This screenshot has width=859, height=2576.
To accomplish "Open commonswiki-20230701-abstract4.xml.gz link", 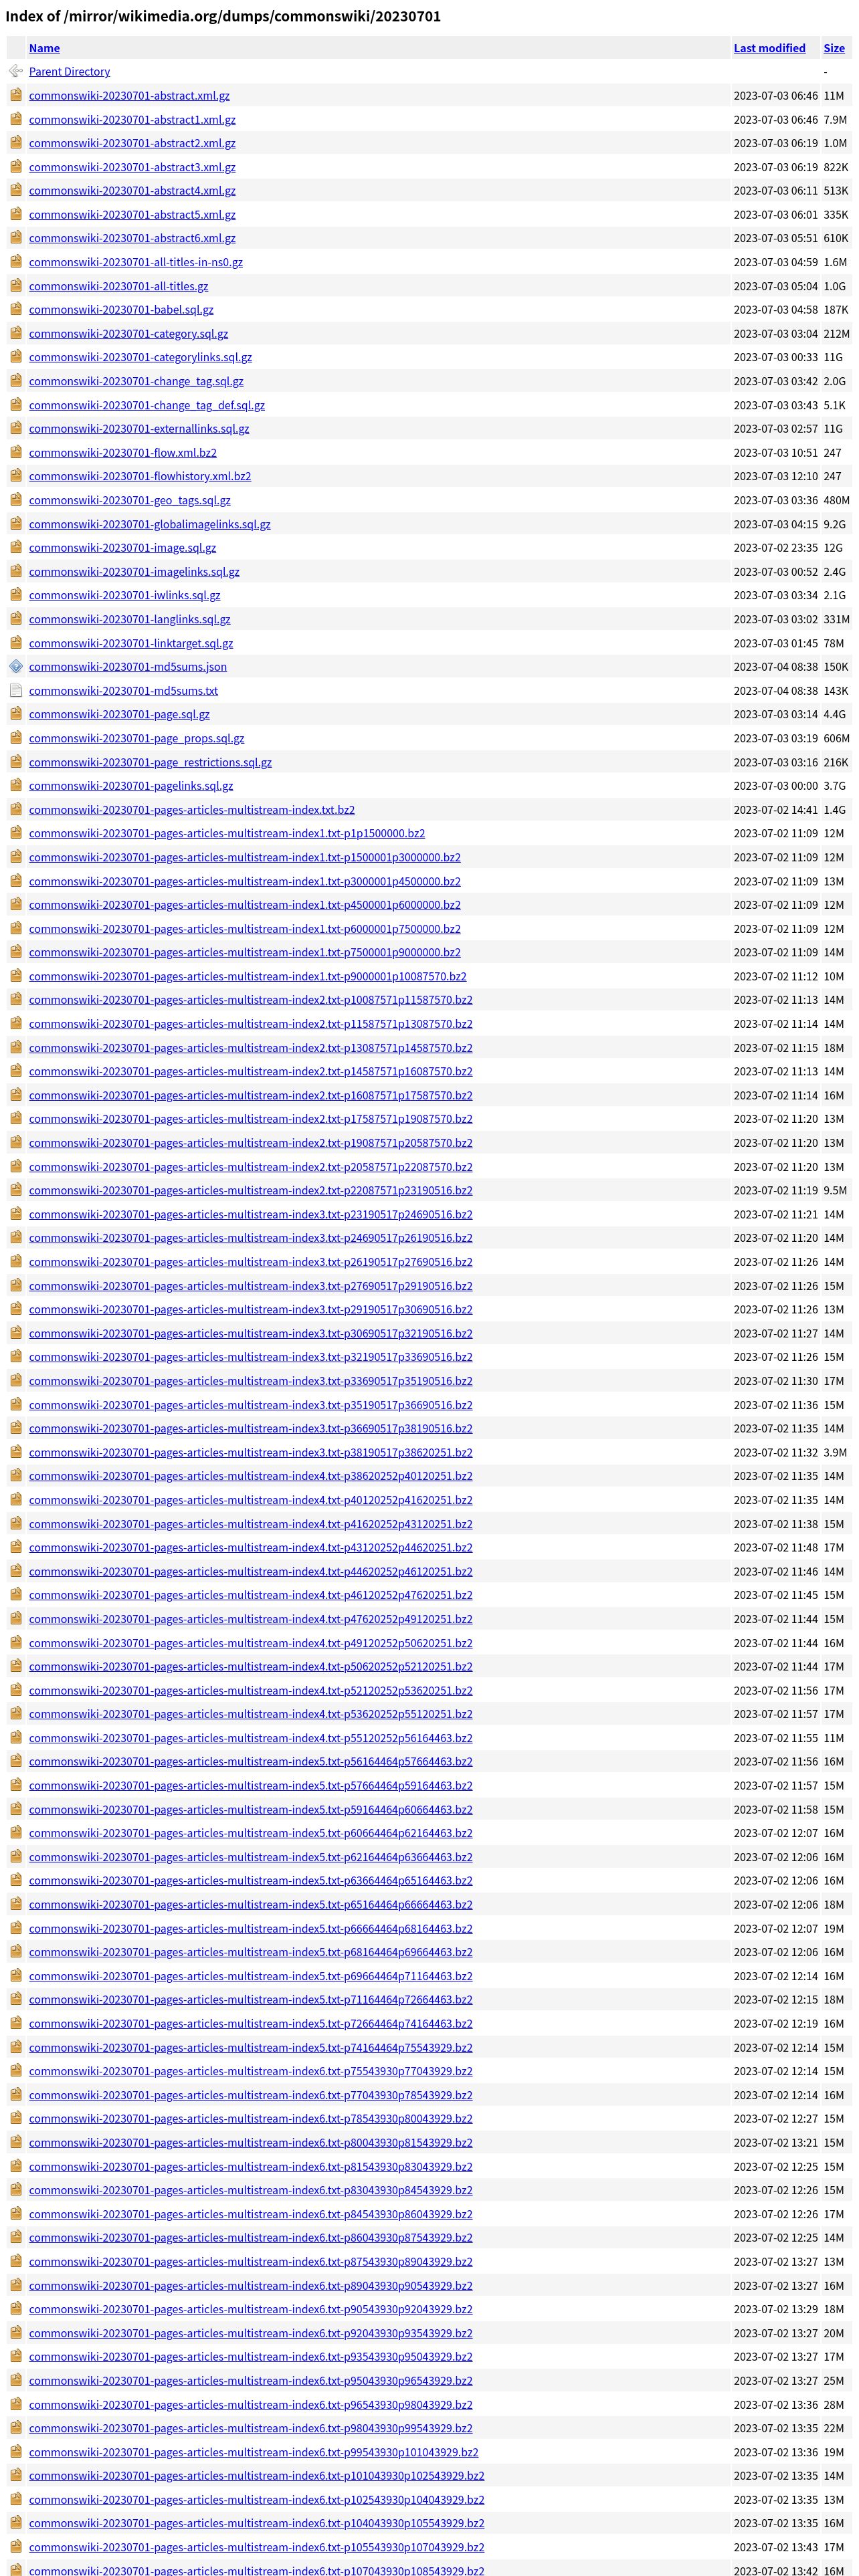I will [x=132, y=190].
